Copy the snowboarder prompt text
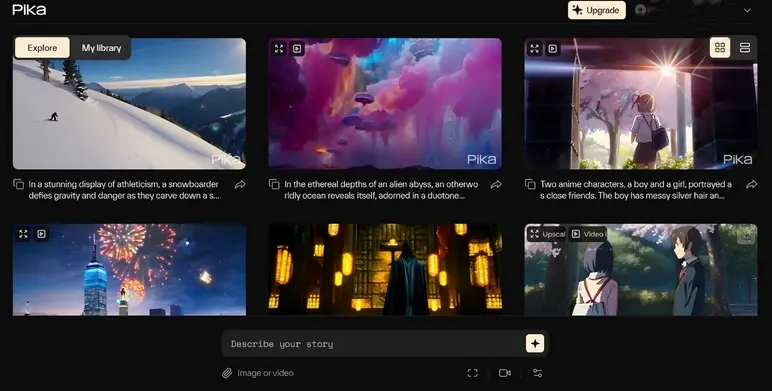The width and height of the screenshot is (772, 391). pyautogui.click(x=19, y=184)
